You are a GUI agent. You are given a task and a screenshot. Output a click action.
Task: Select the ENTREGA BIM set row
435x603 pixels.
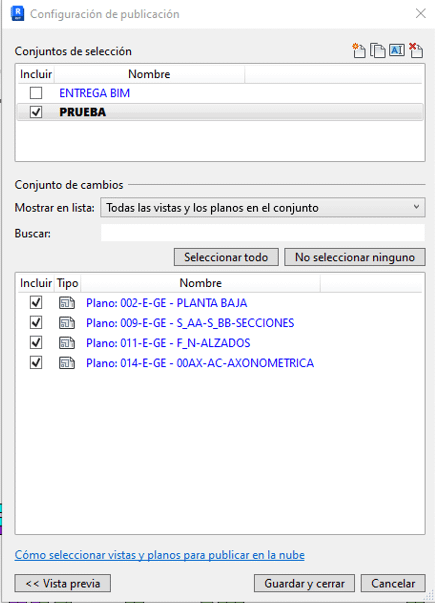click(220, 93)
